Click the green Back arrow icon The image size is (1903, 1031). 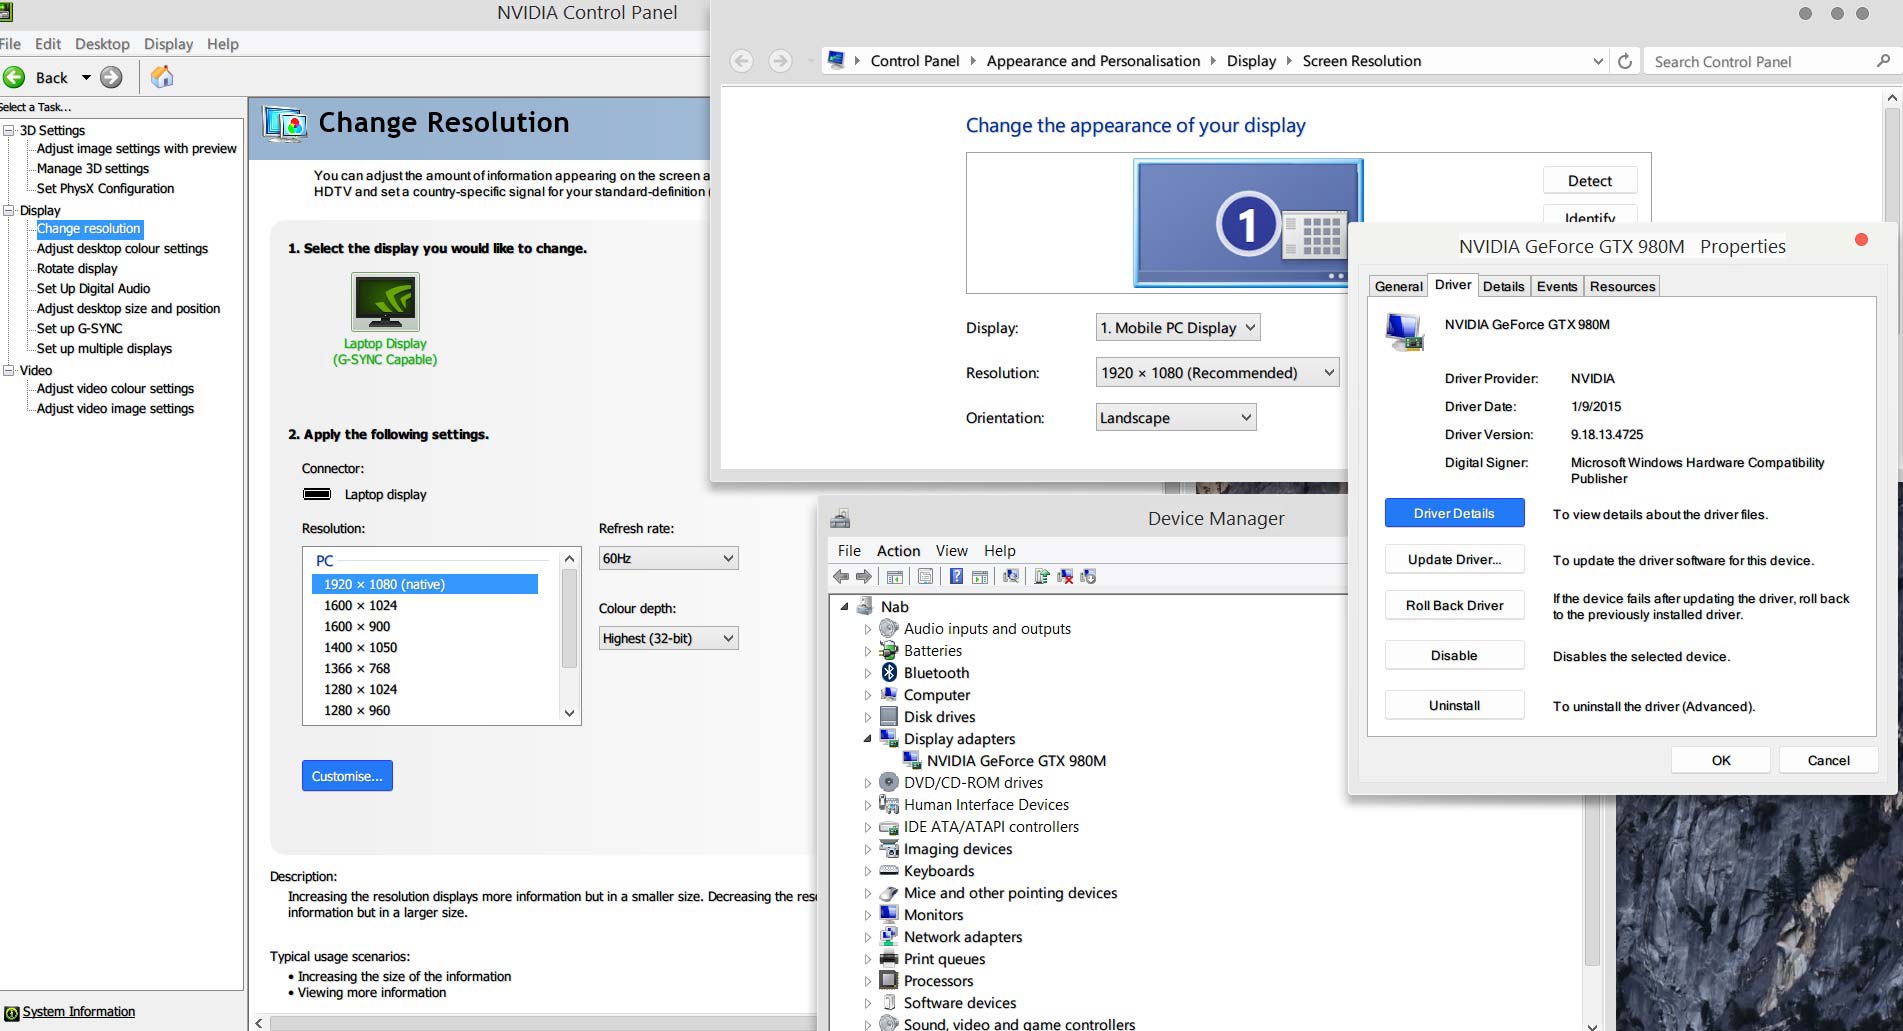tap(15, 77)
